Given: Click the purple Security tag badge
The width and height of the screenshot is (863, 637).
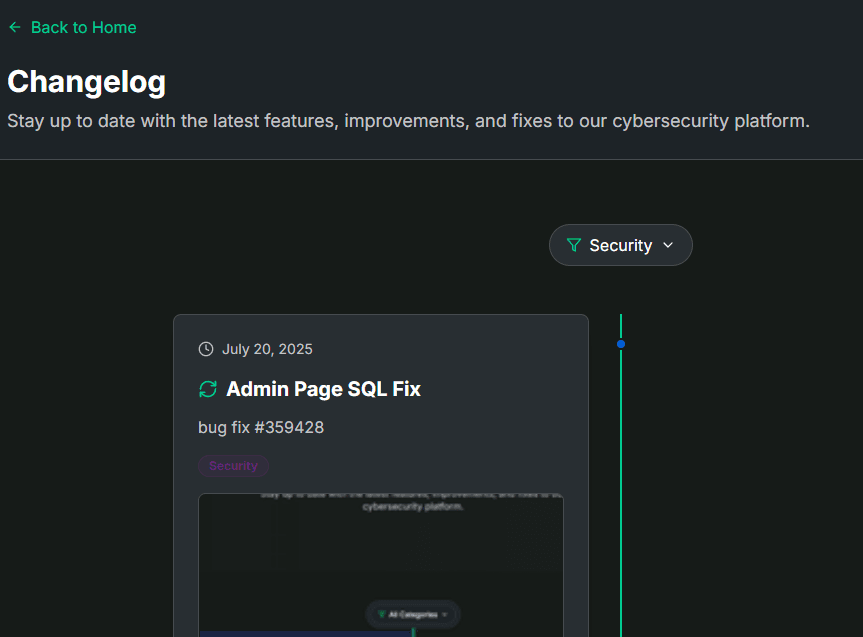Looking at the screenshot, I should (233, 466).
